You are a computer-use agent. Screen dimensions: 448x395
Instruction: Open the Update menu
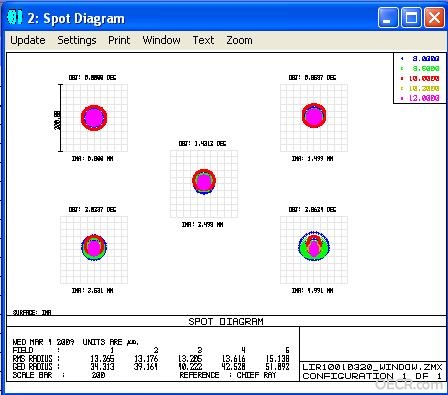tap(28, 40)
